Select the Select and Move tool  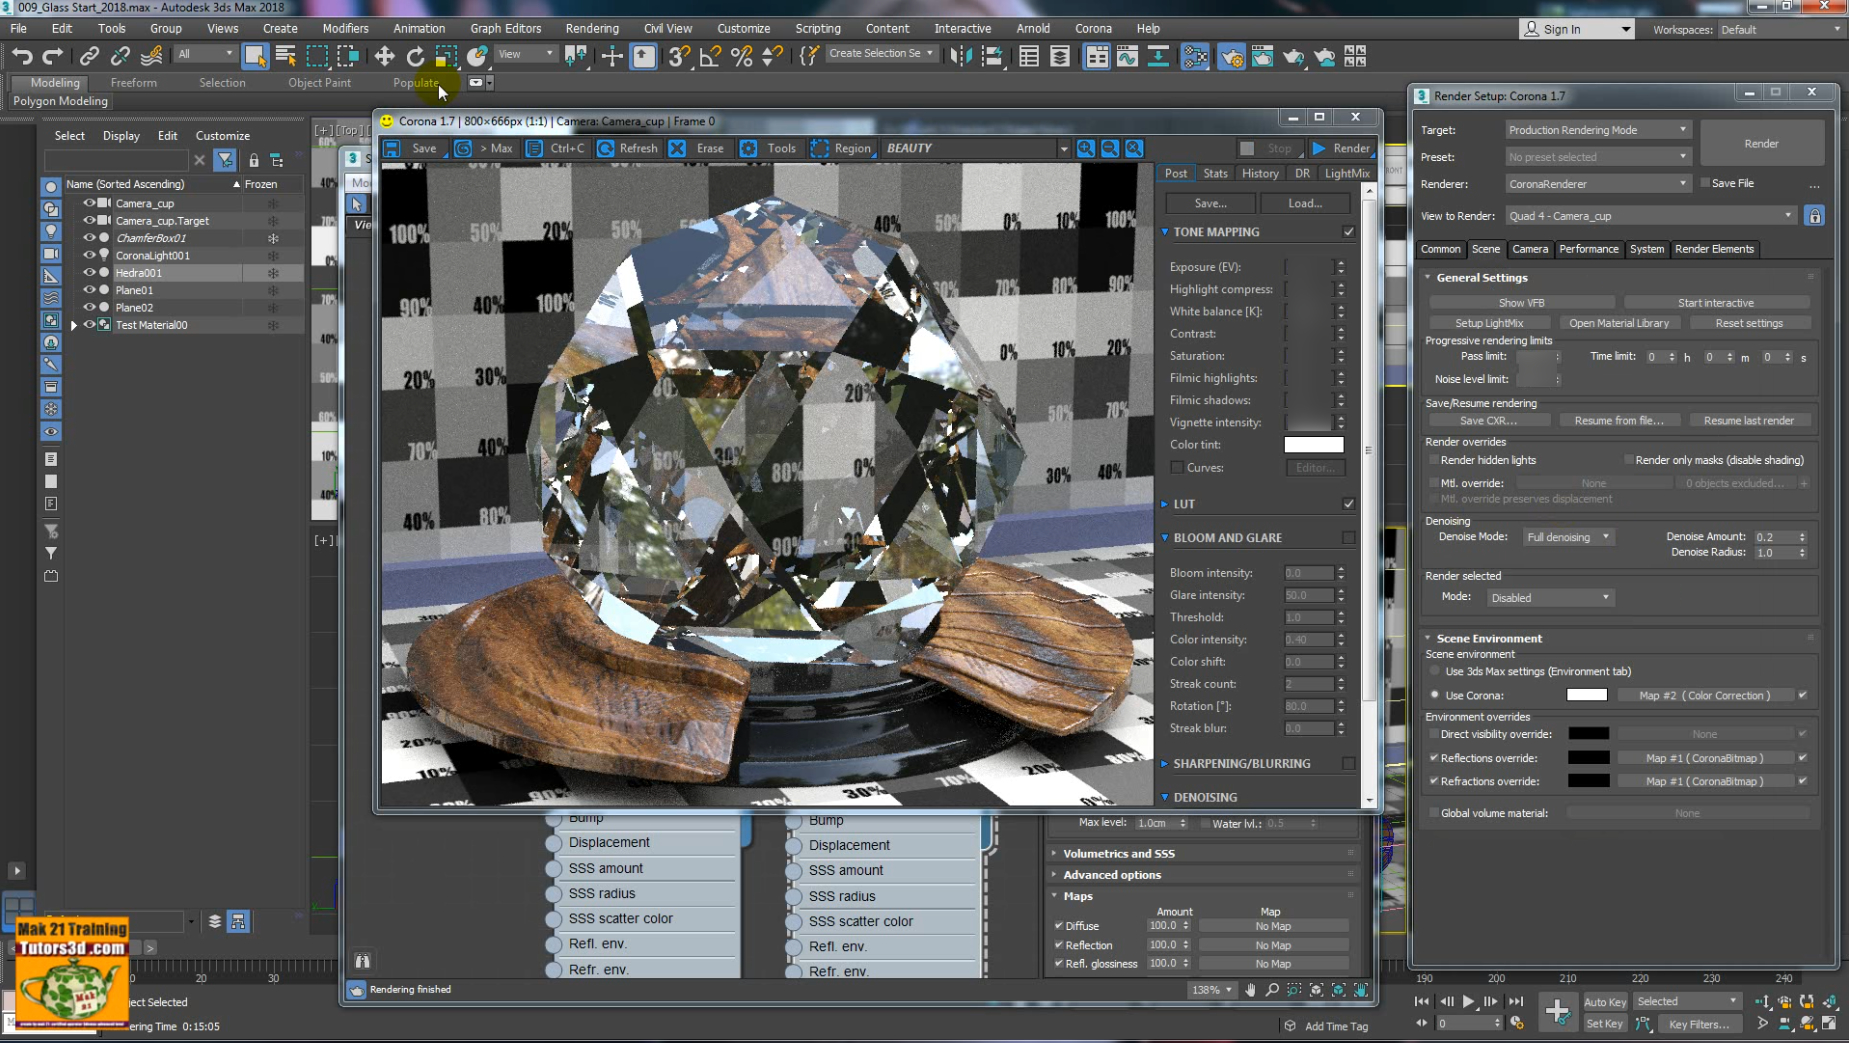[x=385, y=56]
